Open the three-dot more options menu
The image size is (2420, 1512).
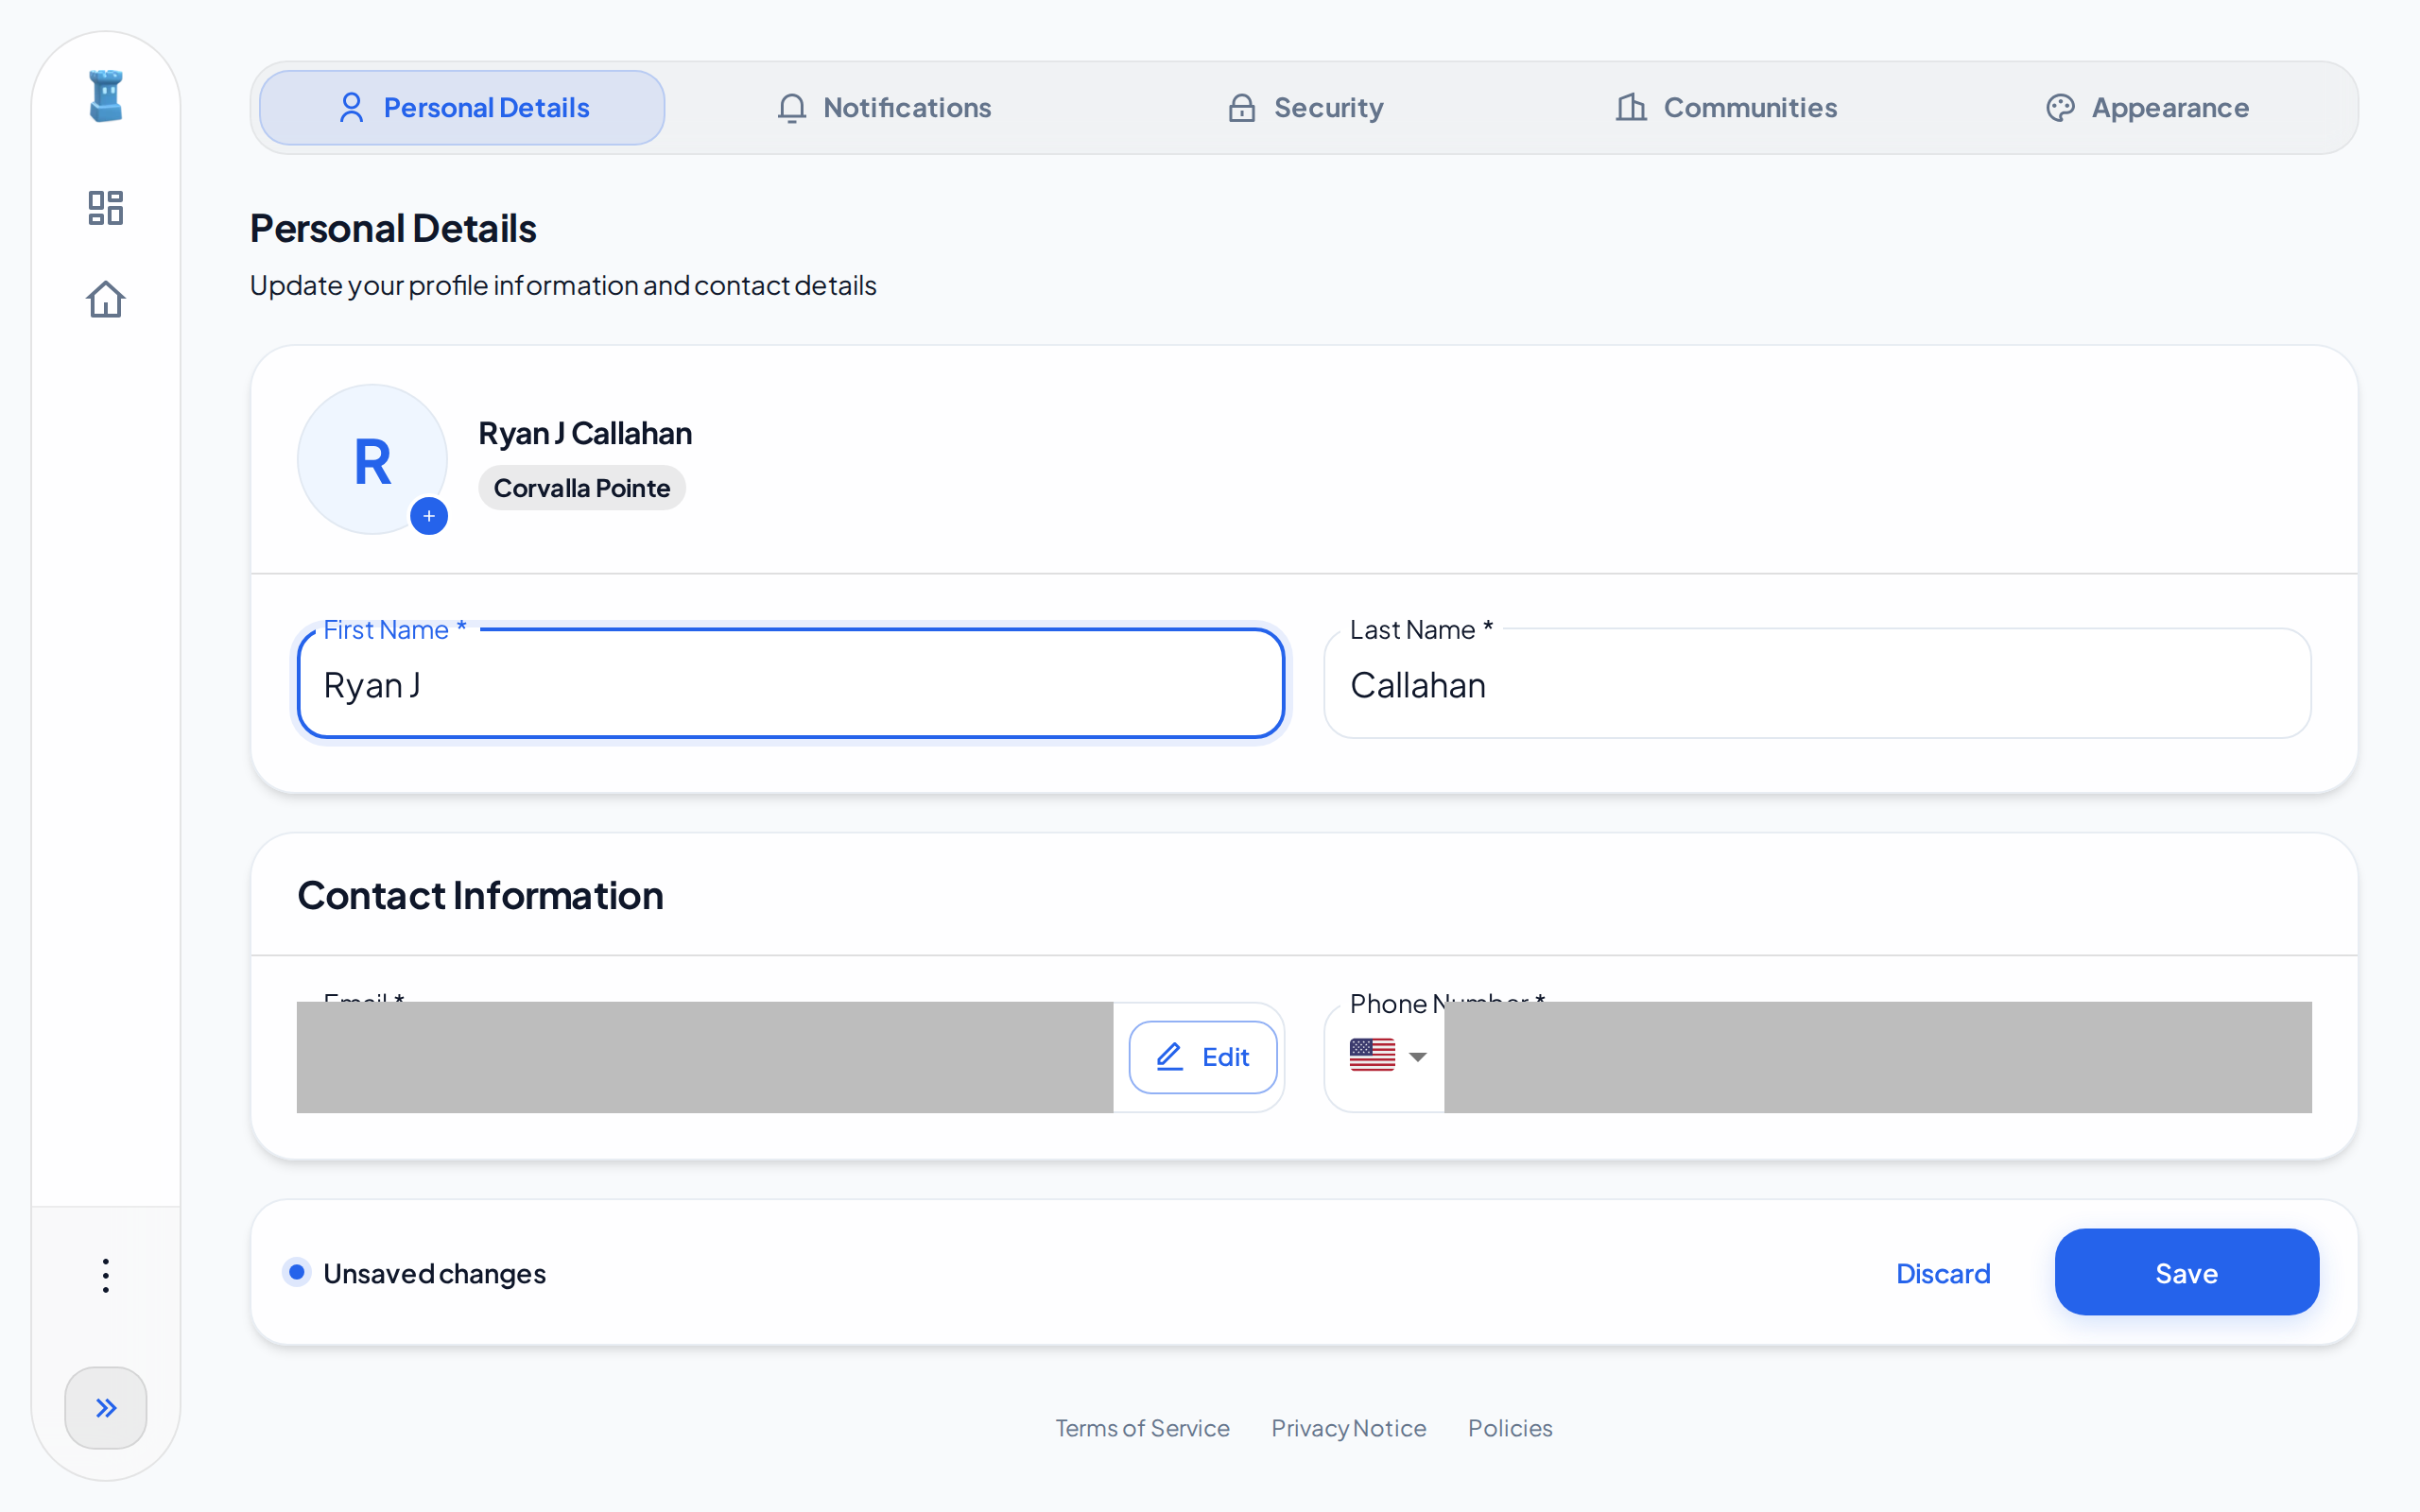pyautogui.click(x=106, y=1275)
